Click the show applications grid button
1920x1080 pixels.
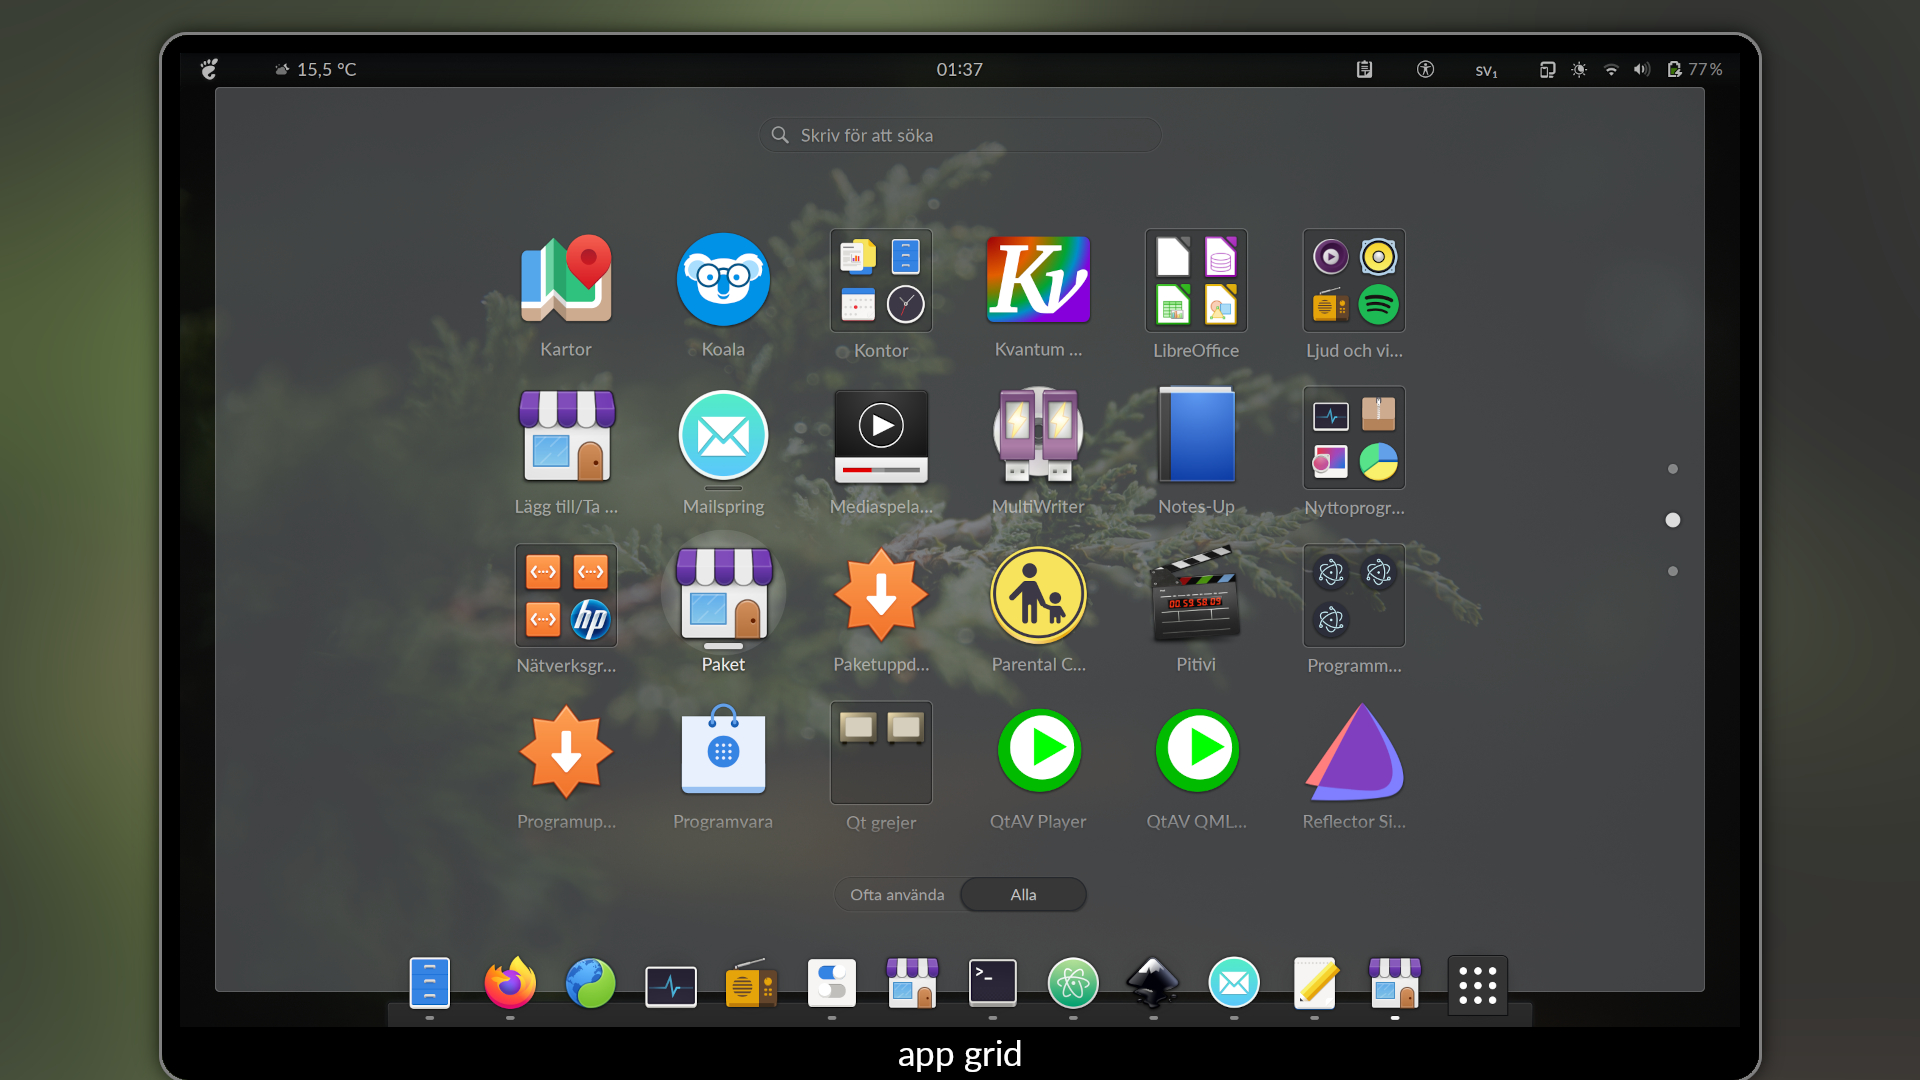[x=1478, y=985]
